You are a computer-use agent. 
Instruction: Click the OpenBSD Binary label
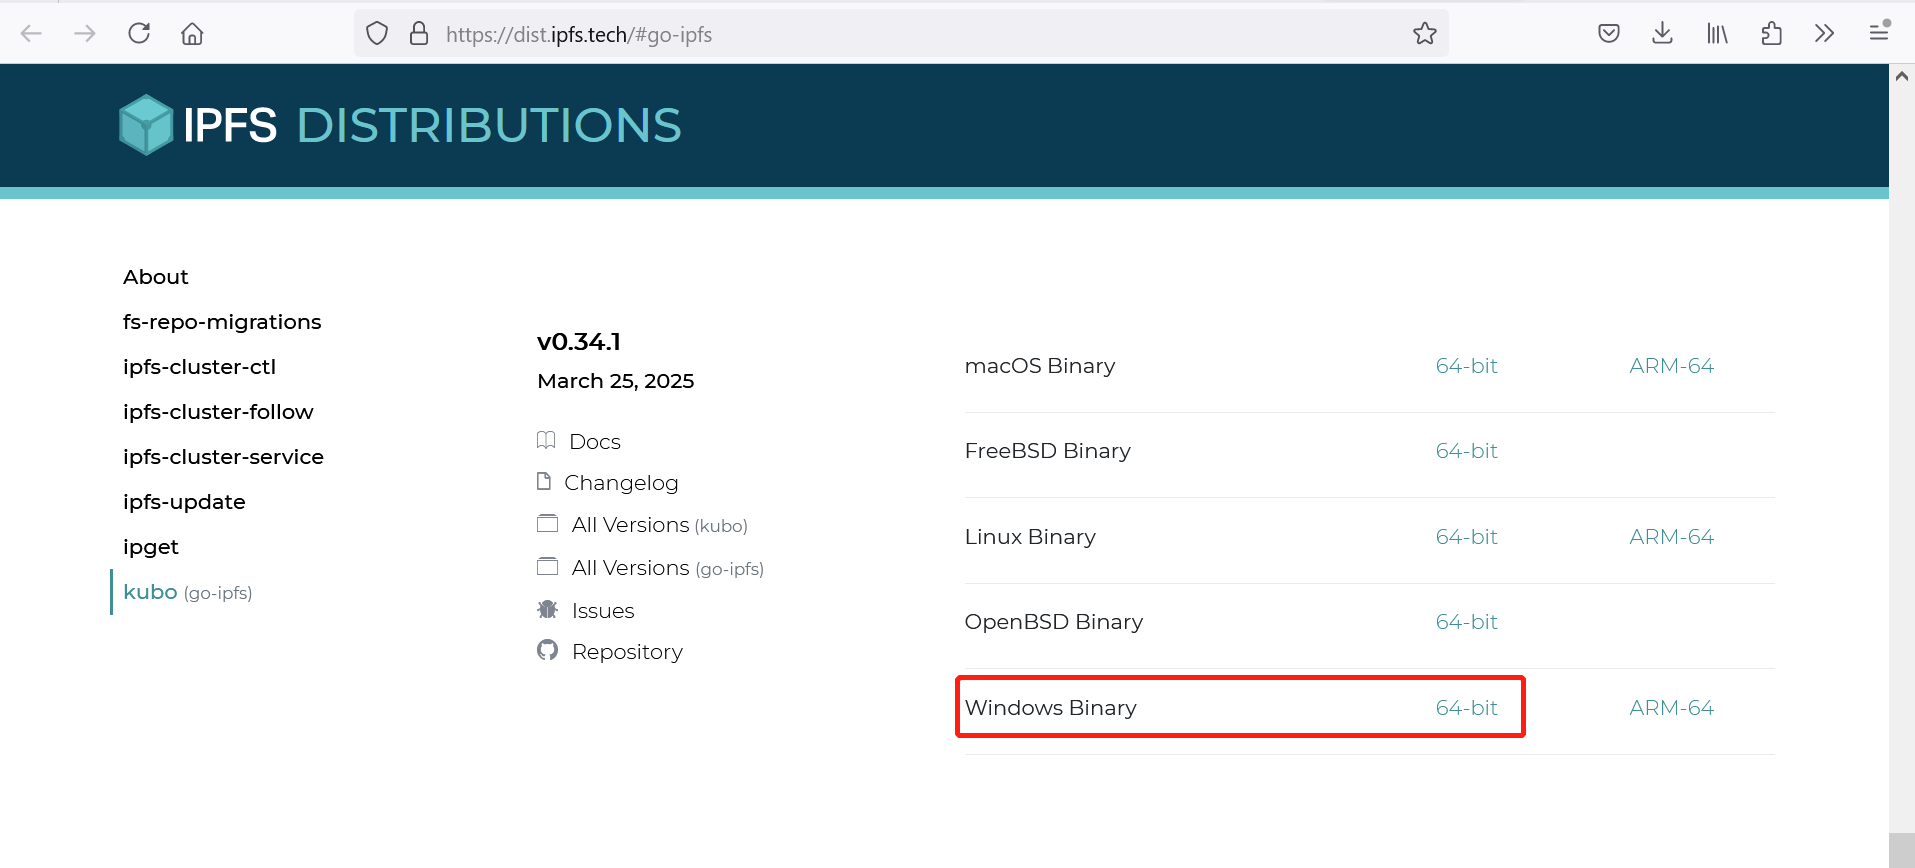[1053, 622]
